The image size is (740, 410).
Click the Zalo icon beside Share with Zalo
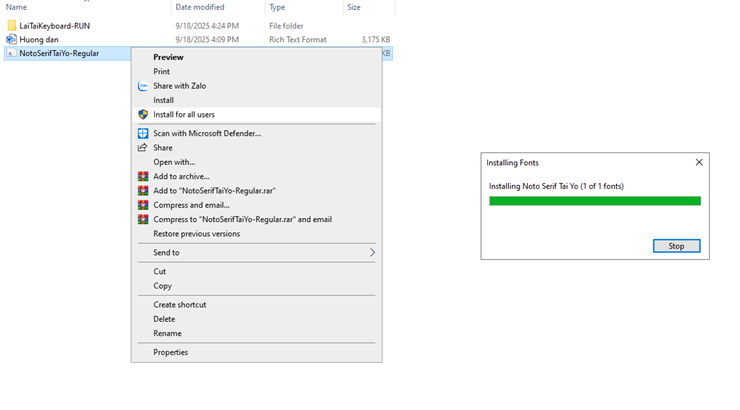143,86
